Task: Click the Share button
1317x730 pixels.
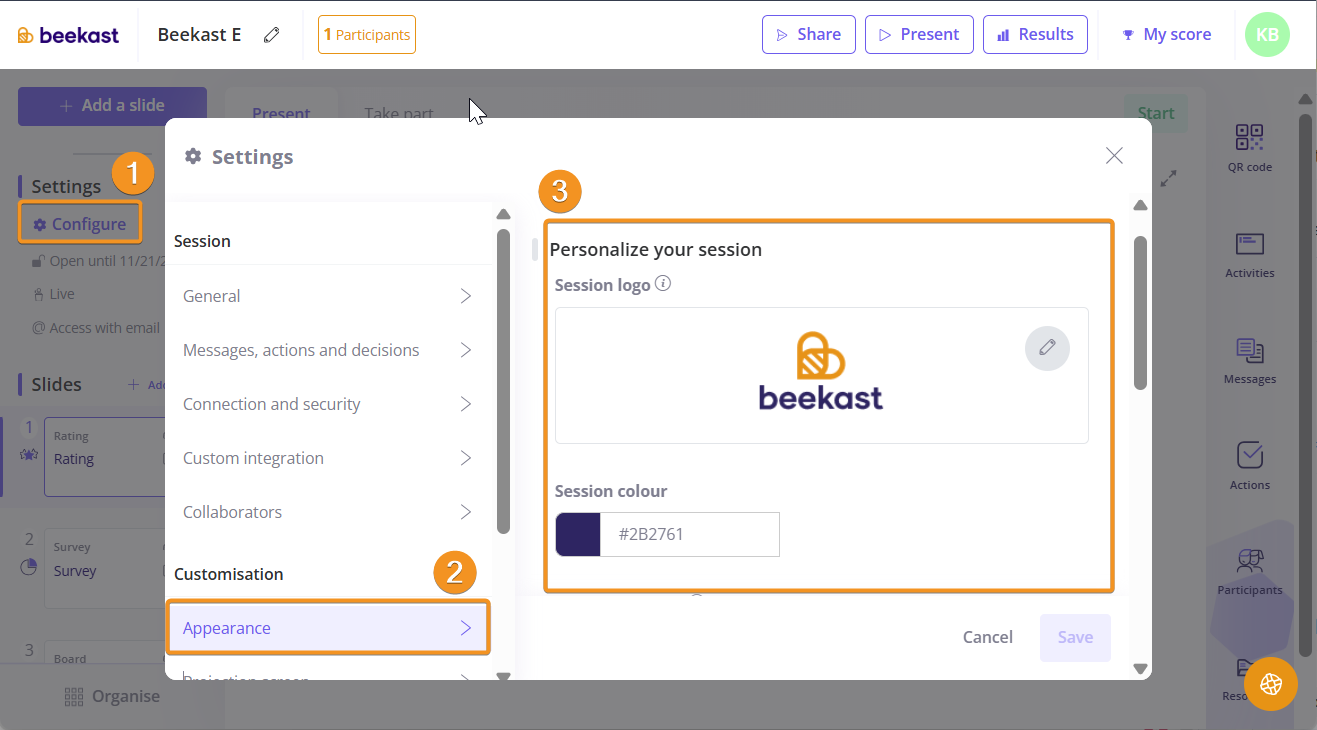Action: (x=808, y=34)
